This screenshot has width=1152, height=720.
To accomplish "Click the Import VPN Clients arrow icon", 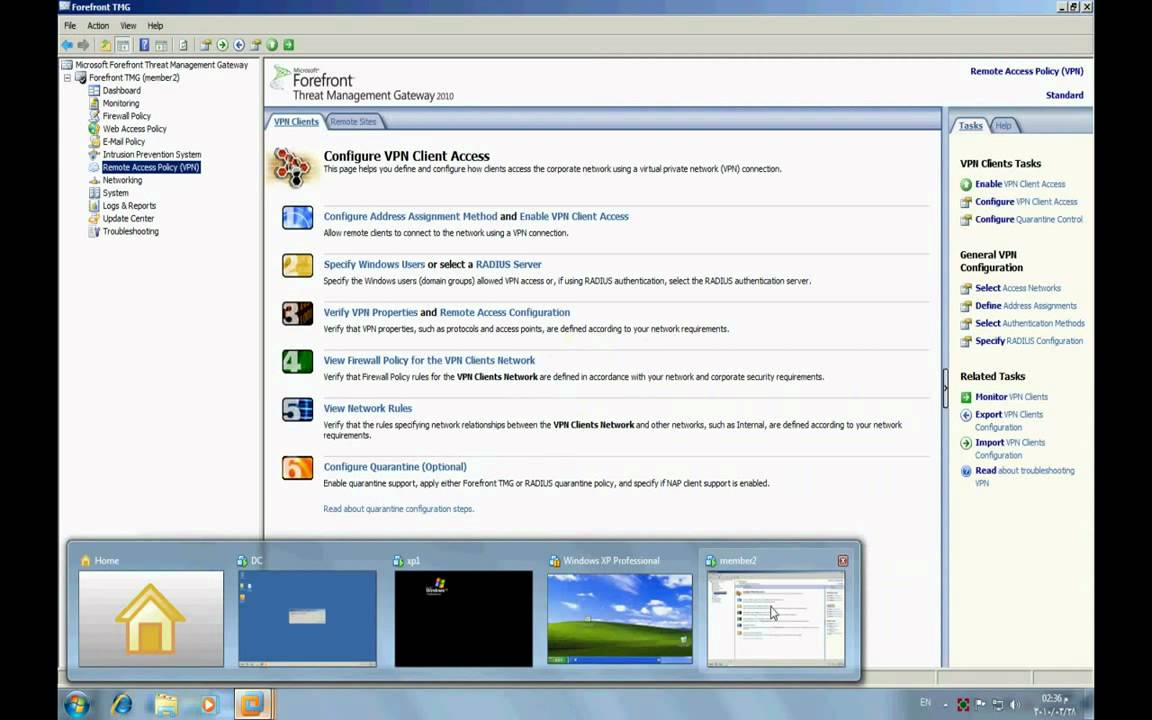I will pos(966,443).
